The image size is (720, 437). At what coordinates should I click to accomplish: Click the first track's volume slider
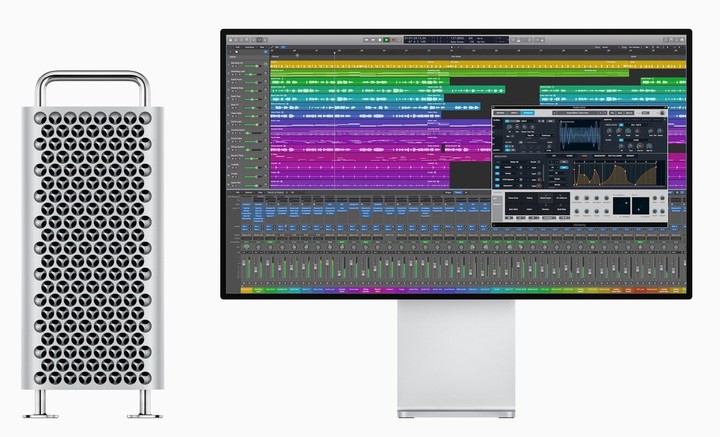[x=251, y=66]
